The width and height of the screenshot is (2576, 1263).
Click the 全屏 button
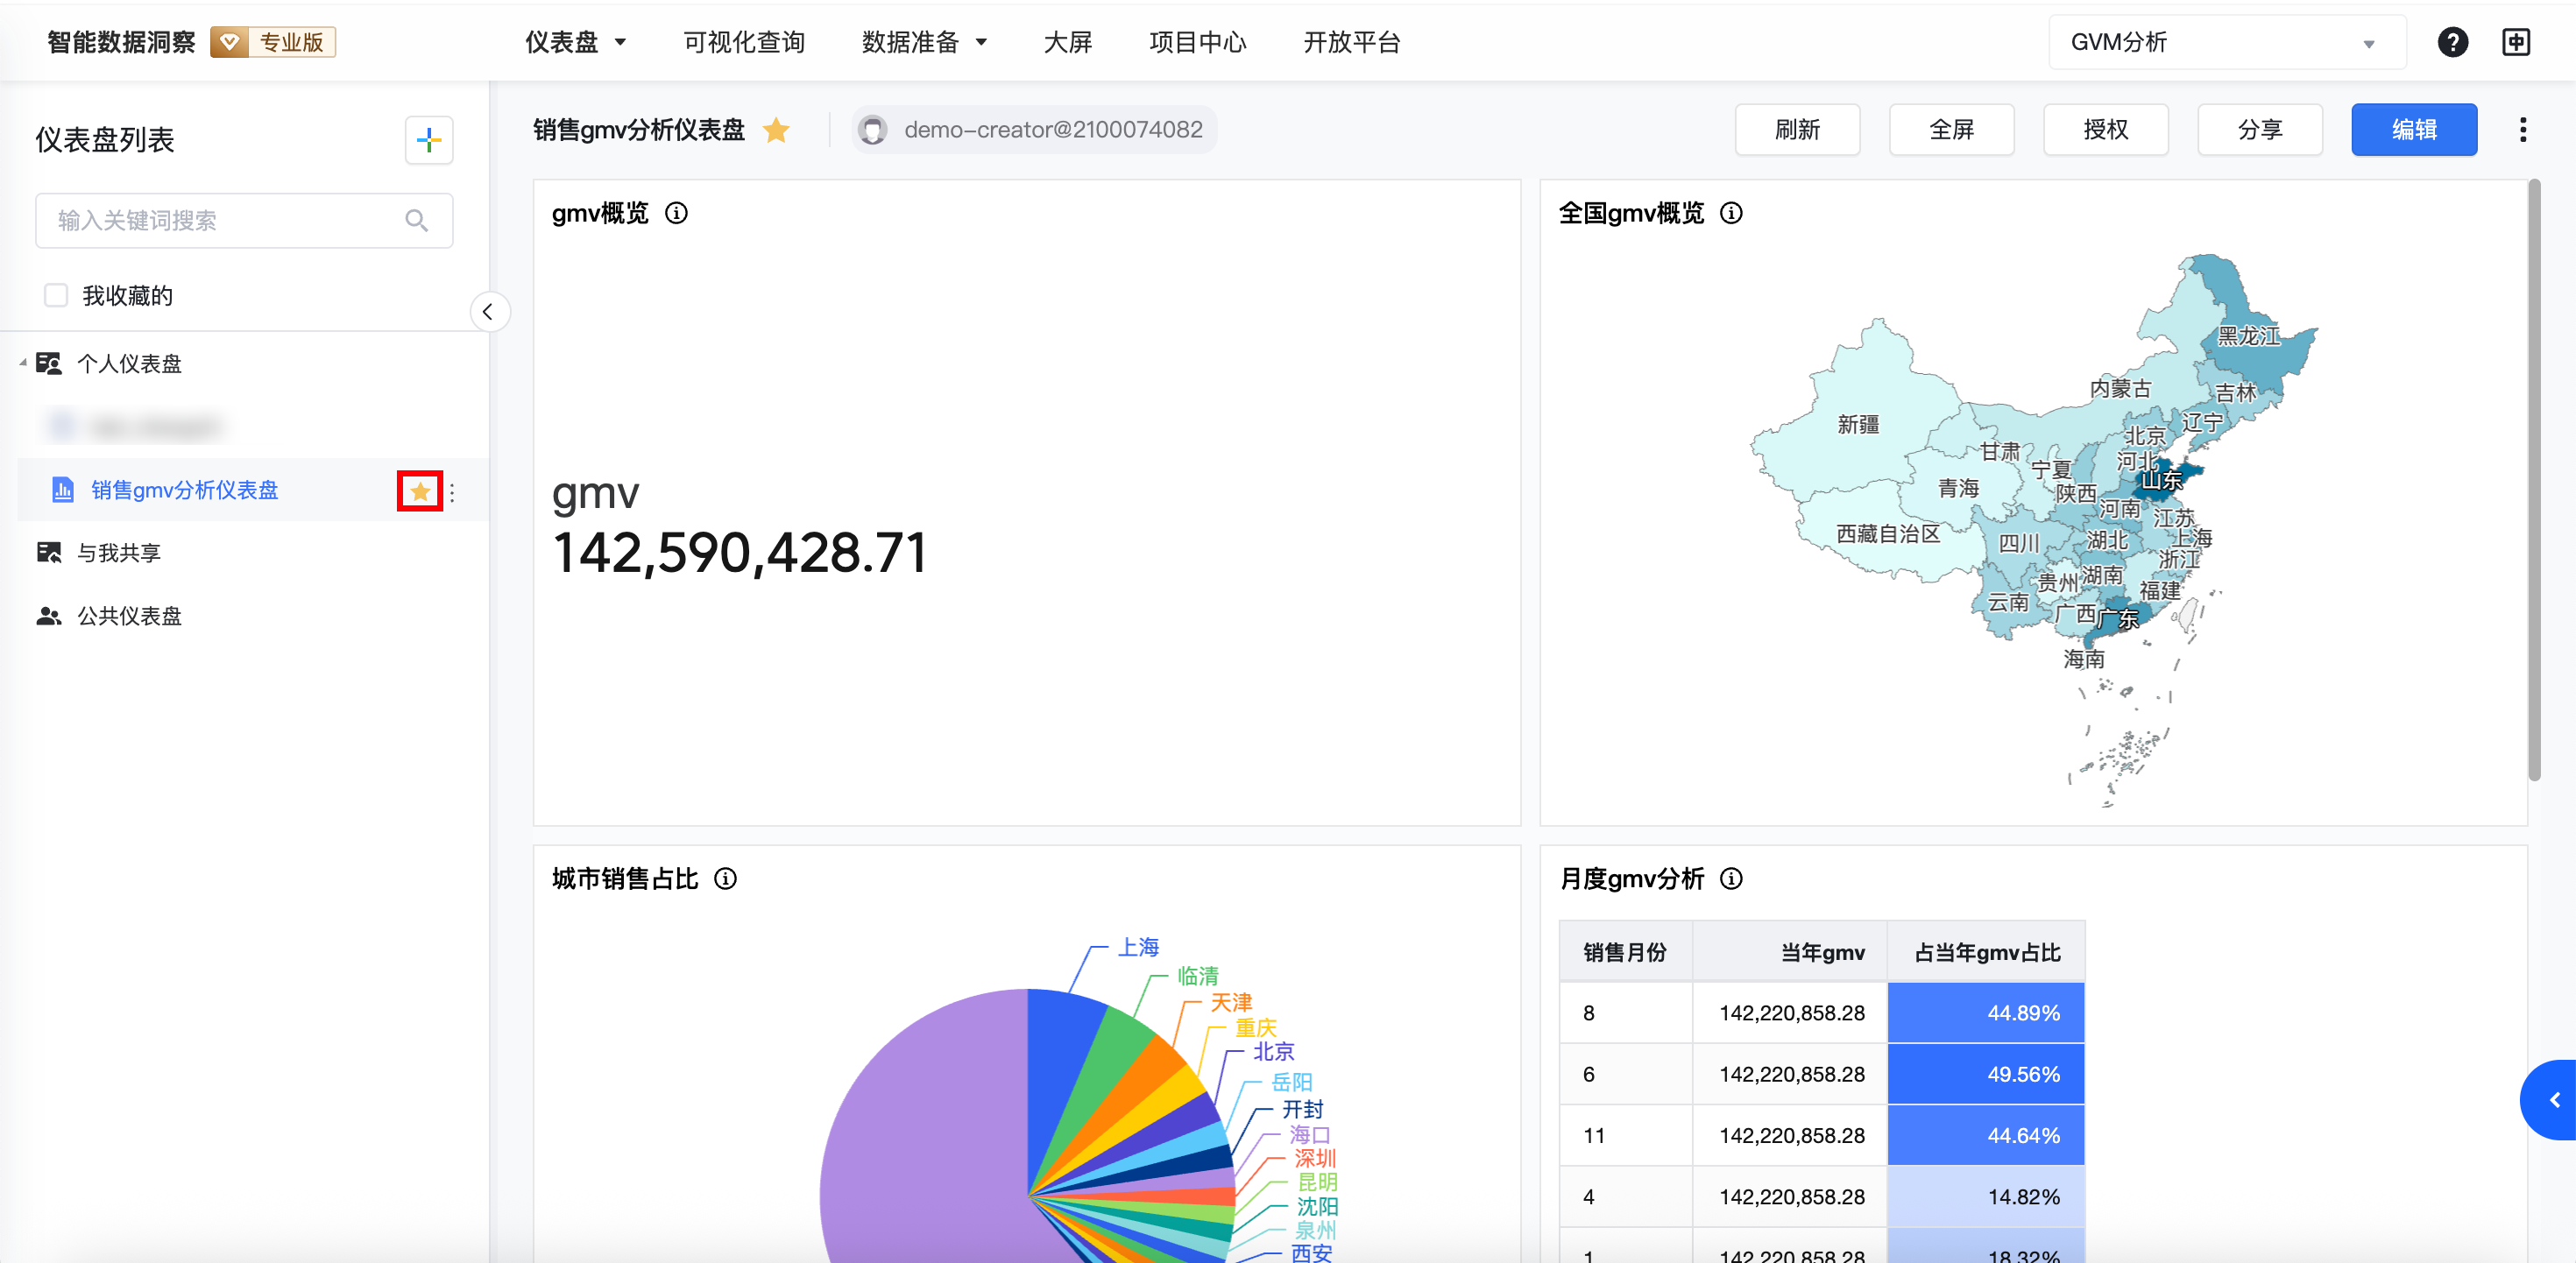coord(1950,130)
